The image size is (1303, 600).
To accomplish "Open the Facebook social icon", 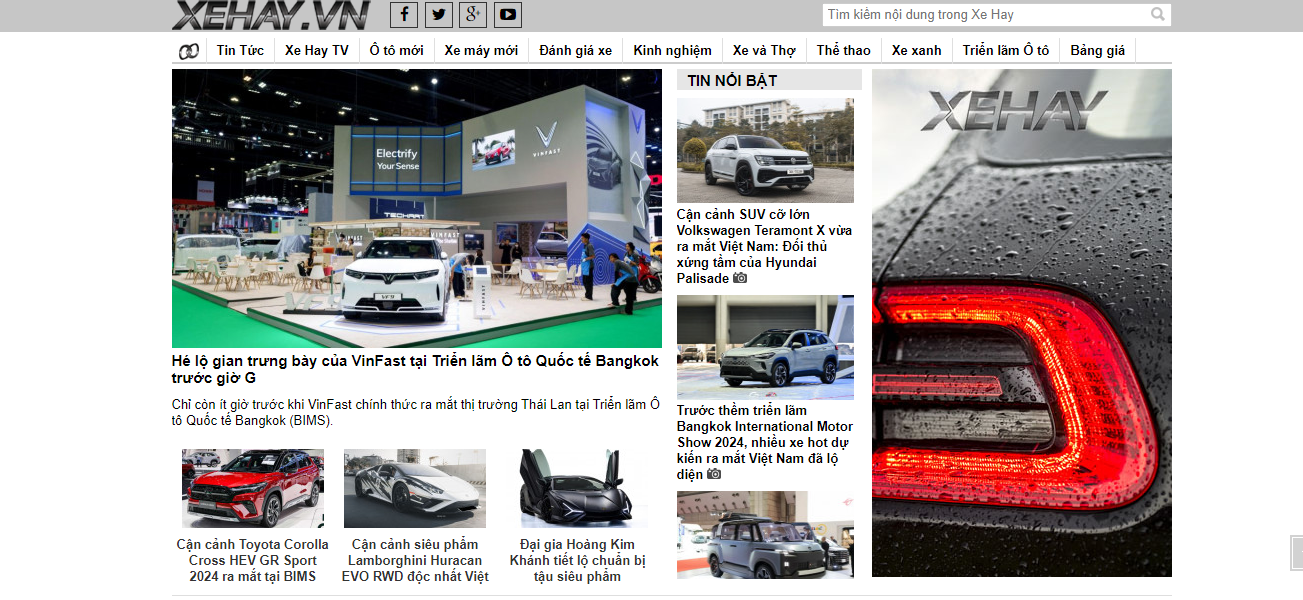I will [x=404, y=14].
